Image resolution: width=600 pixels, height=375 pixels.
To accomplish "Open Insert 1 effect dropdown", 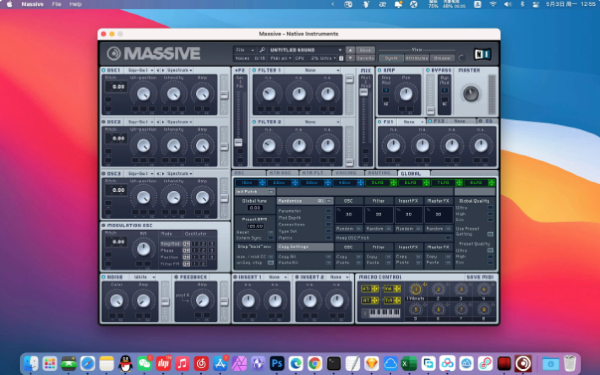I will coord(277,277).
